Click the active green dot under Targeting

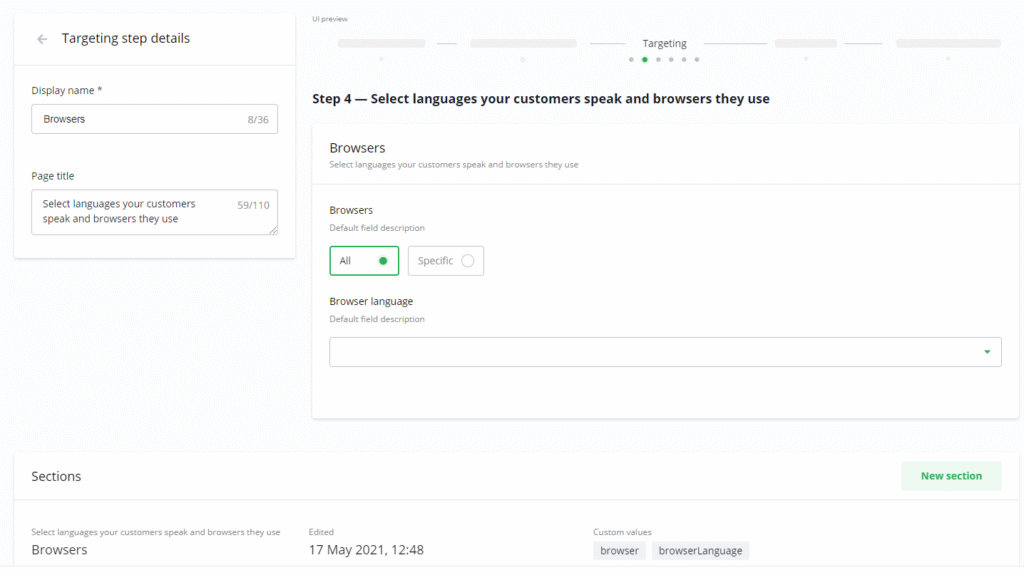point(644,60)
